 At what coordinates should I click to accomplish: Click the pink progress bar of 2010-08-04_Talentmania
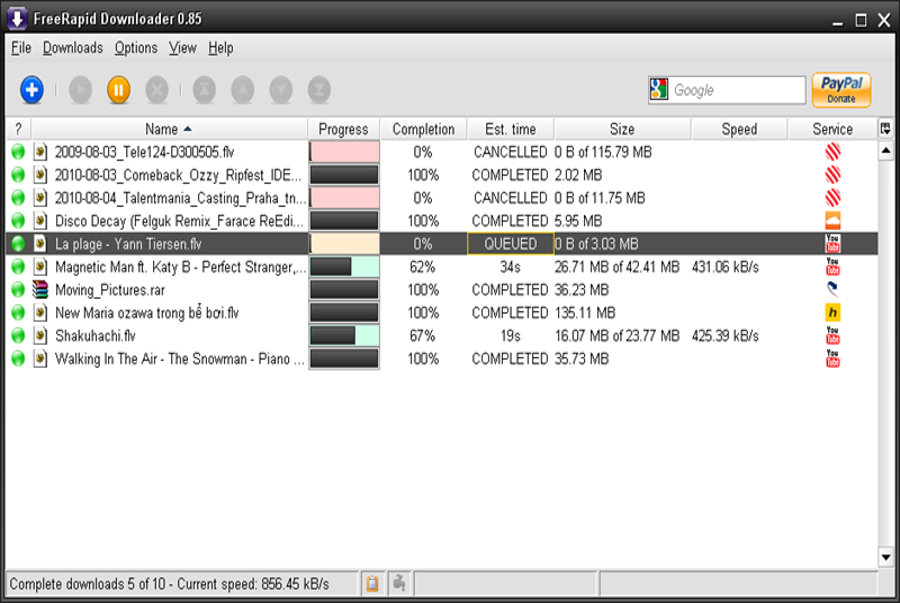tap(344, 198)
